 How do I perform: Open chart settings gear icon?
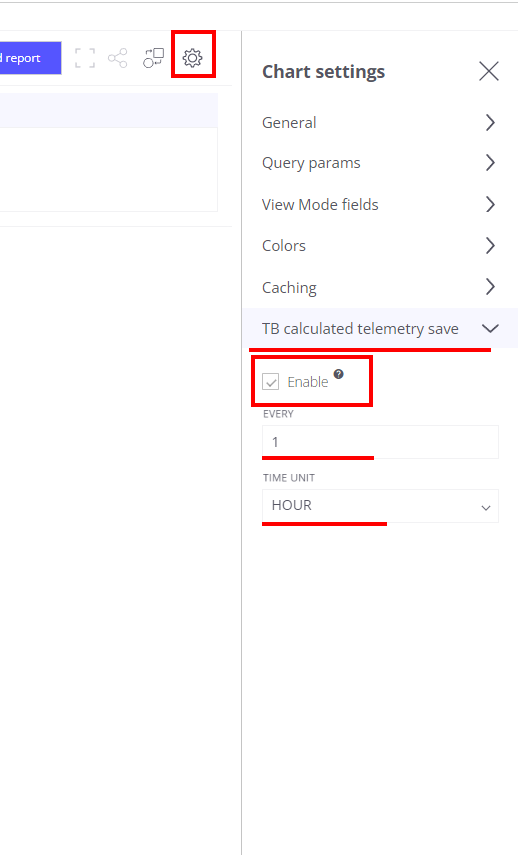tap(192, 58)
